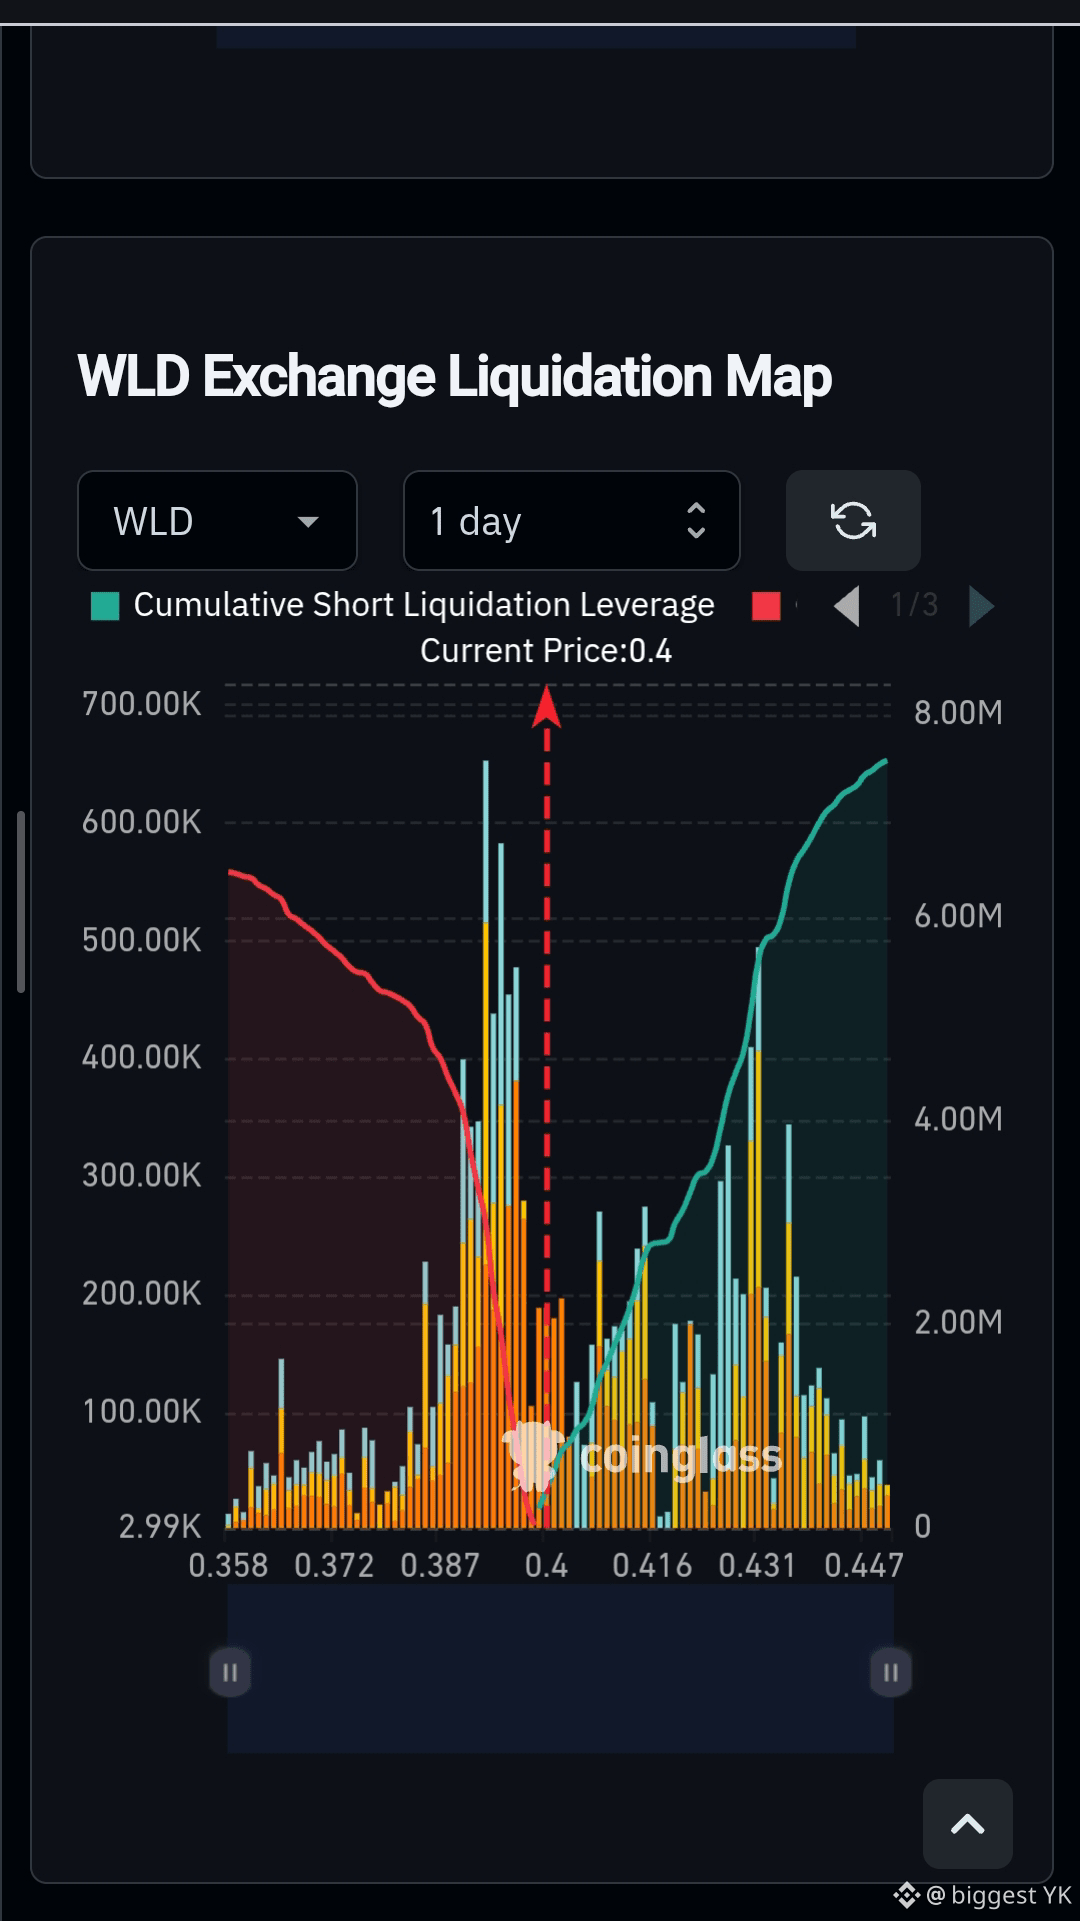This screenshot has height=1921, width=1080.
Task: Click the 0.416 x-axis label
Action: 652,1565
